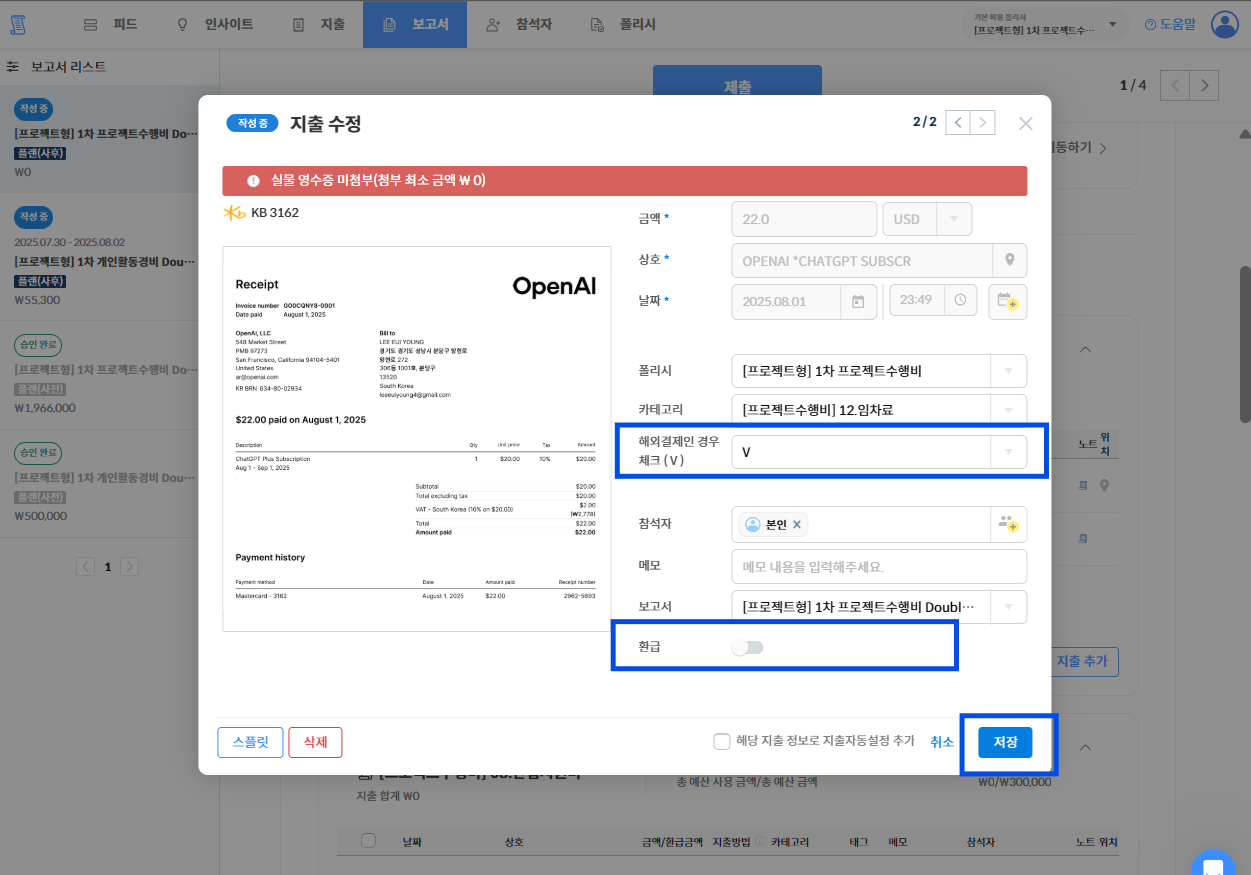Select the ₩0 프로젝트수행비 draft report
The height and width of the screenshot is (875, 1251).
pos(109,140)
